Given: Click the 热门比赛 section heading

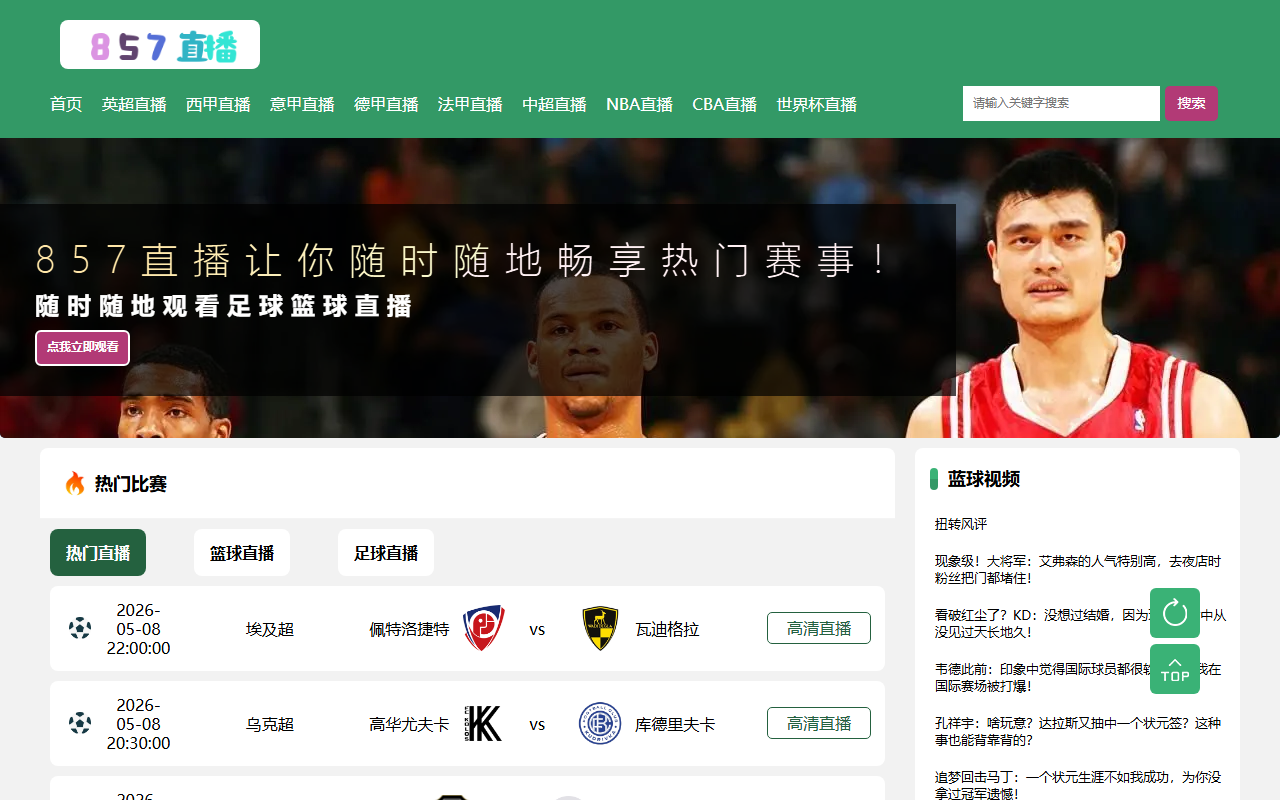Looking at the screenshot, I should pyautogui.click(x=131, y=484).
